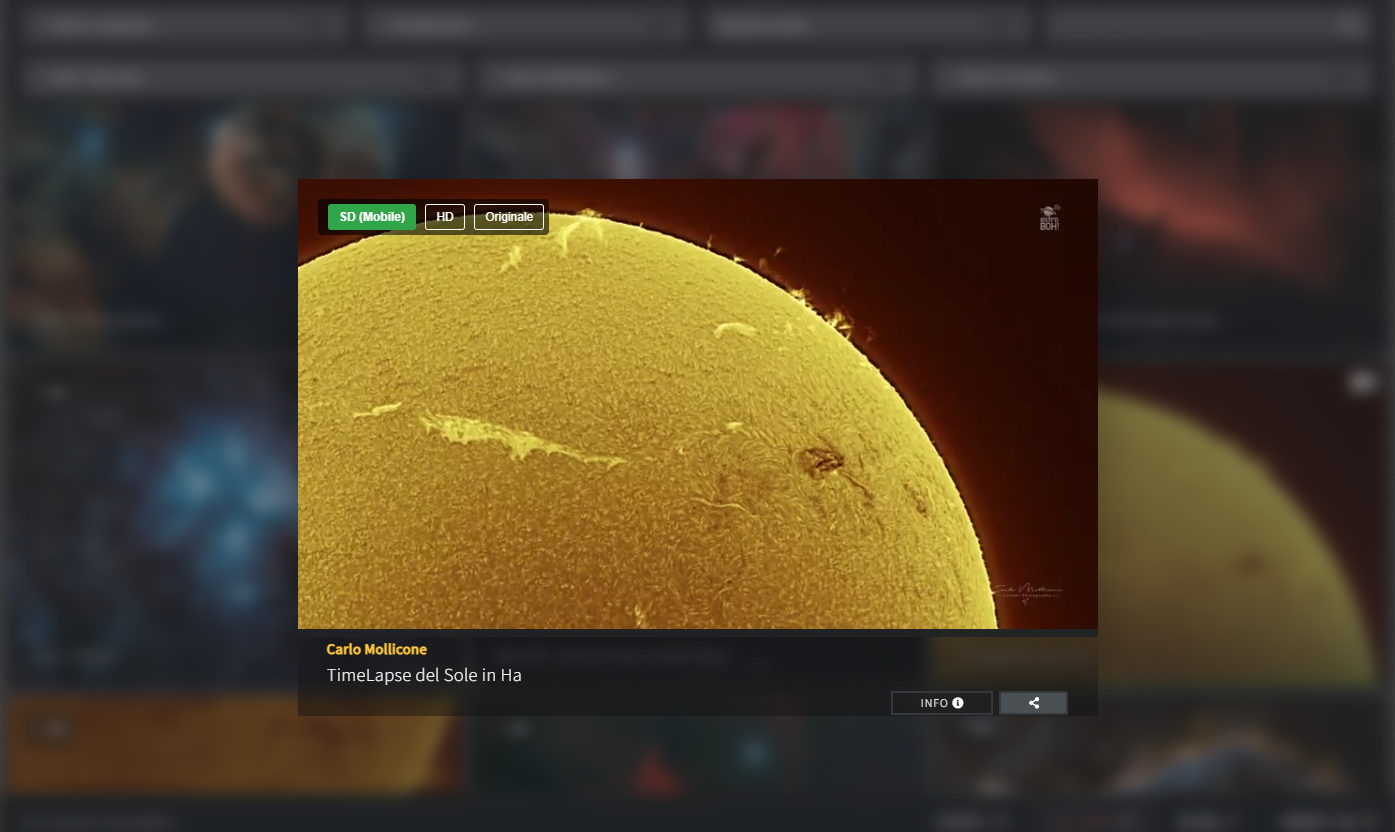Open the first filter dropdown in the top row

[x=182, y=26]
